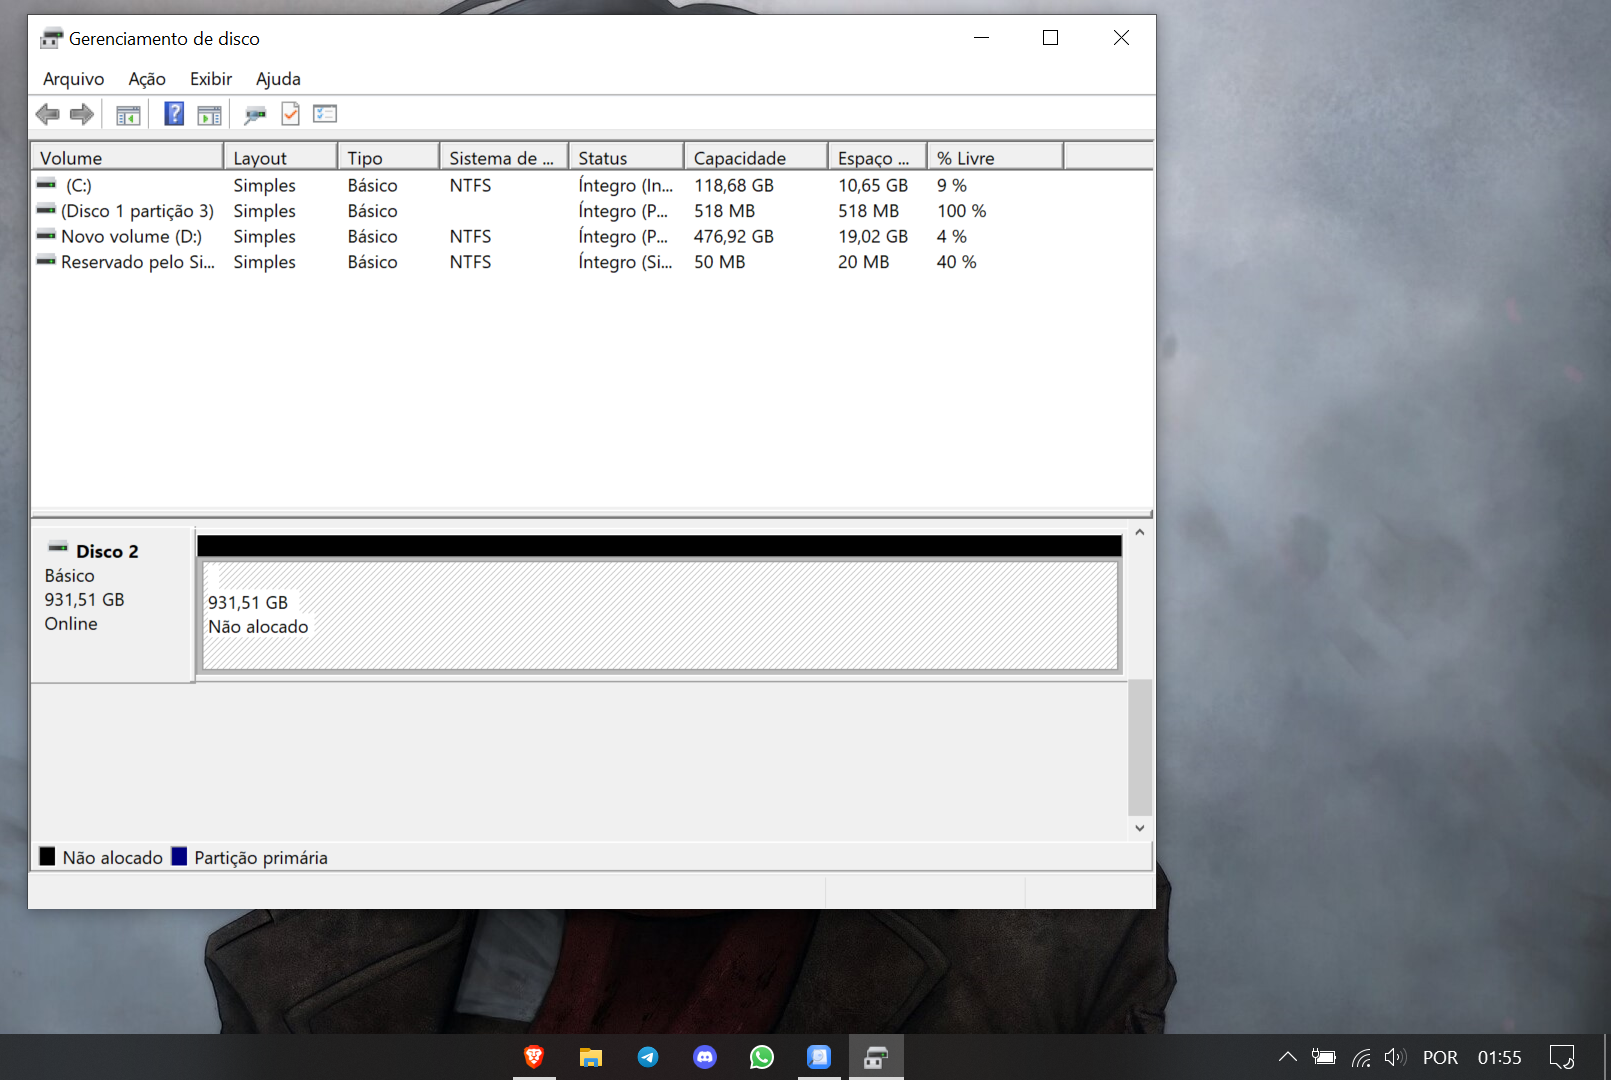1611x1080 pixels.
Task: Click the 118,68 GB capacity cell
Action: point(734,185)
